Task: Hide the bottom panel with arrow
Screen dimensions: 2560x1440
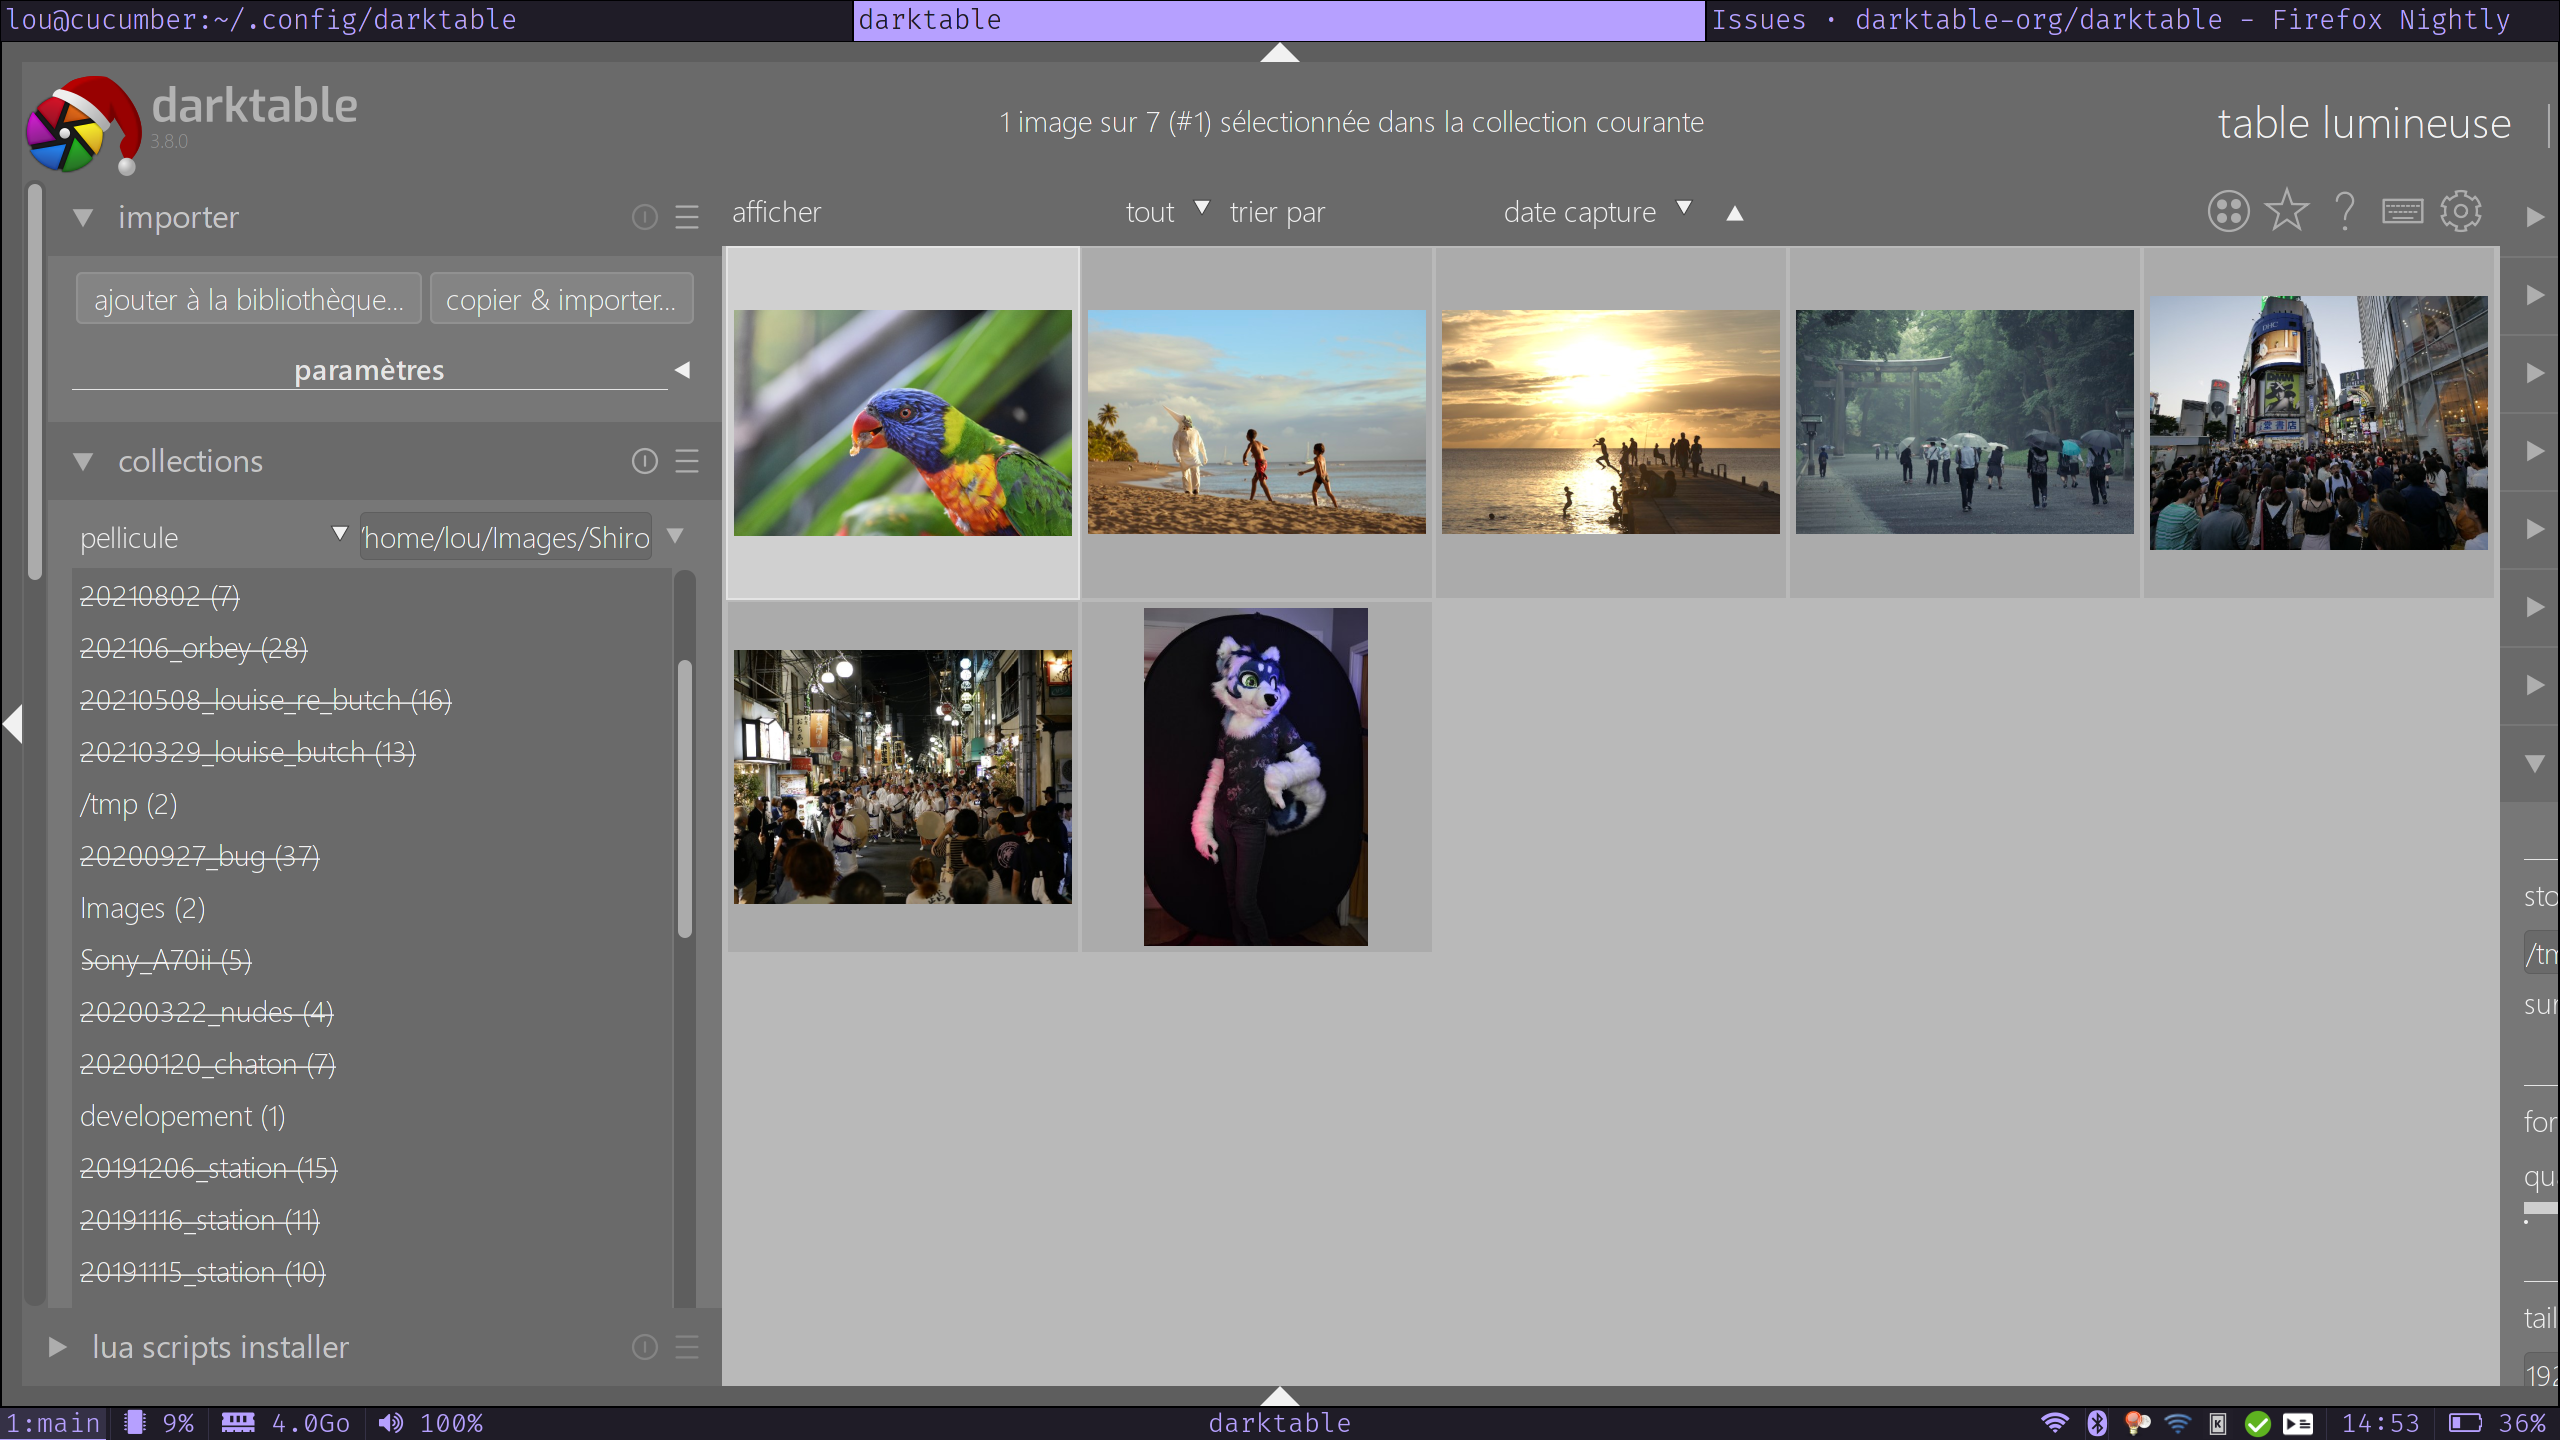Action: pyautogui.click(x=1279, y=1396)
